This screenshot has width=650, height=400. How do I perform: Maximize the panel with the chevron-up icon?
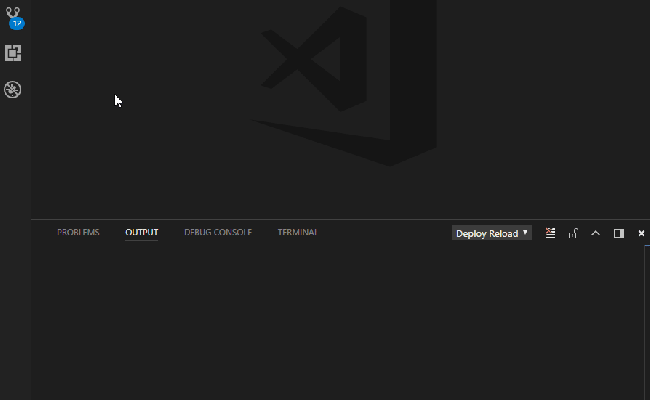tap(596, 233)
